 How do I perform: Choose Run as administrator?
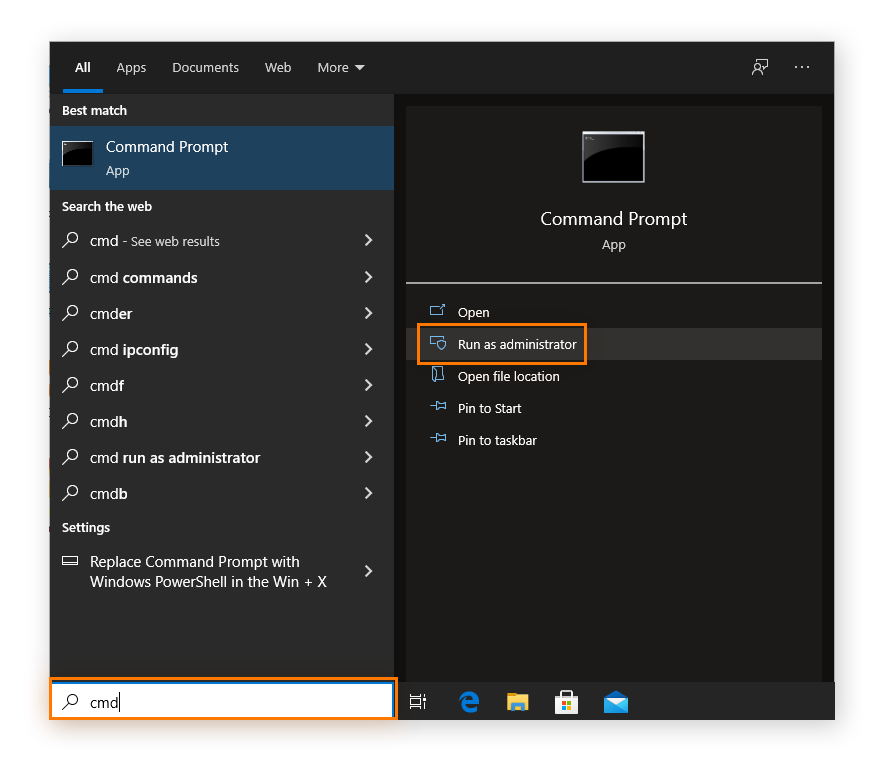[516, 344]
